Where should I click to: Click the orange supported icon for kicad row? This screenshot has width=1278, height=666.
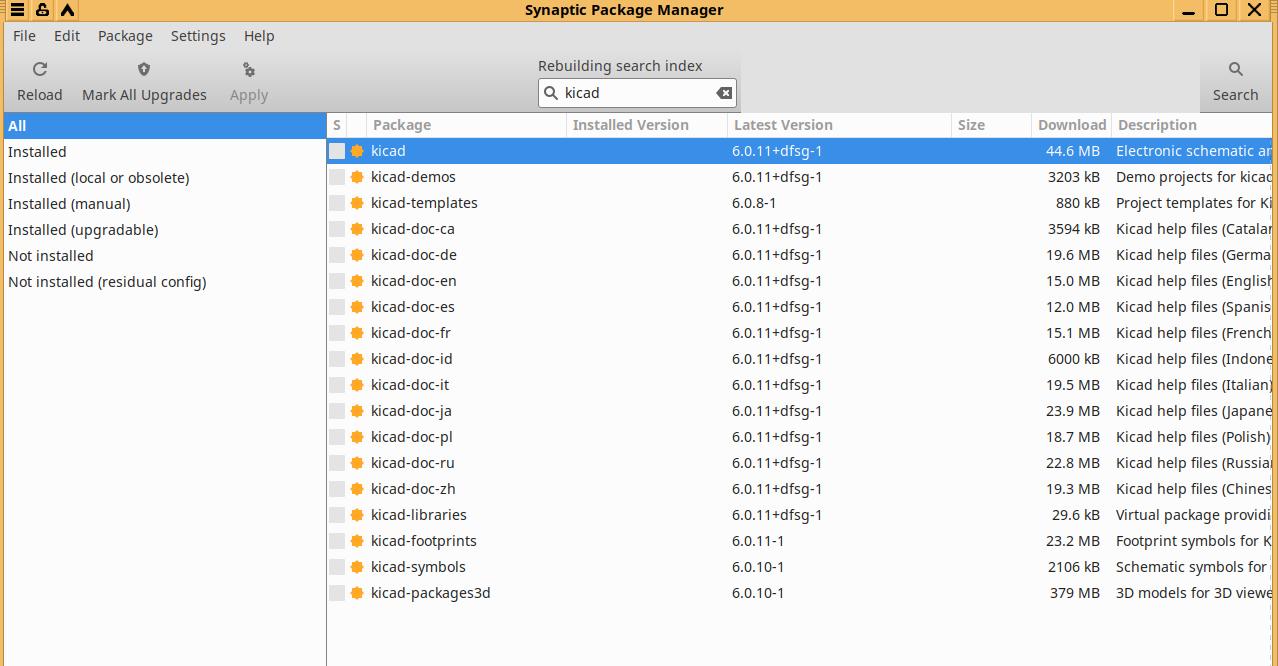(x=357, y=151)
